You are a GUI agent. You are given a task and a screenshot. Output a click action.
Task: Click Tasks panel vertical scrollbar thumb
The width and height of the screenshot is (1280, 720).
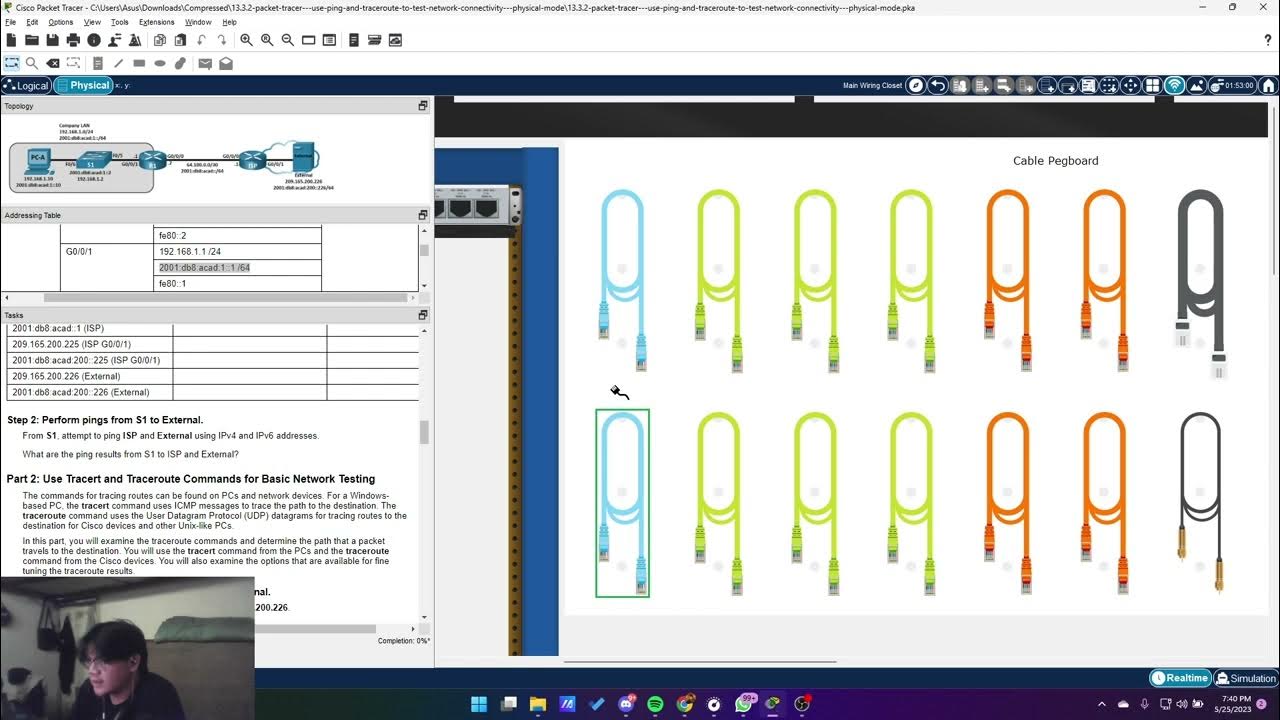point(424,432)
